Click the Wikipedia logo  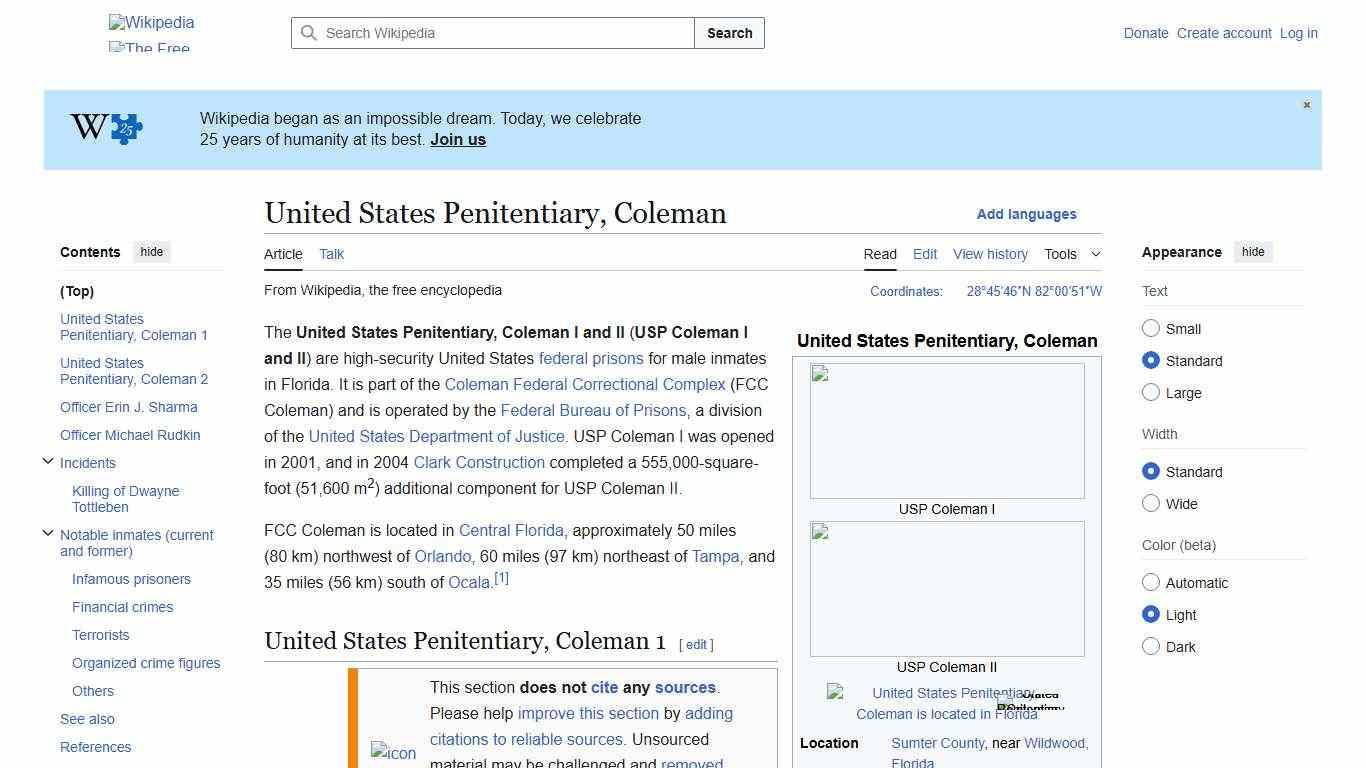point(151,22)
